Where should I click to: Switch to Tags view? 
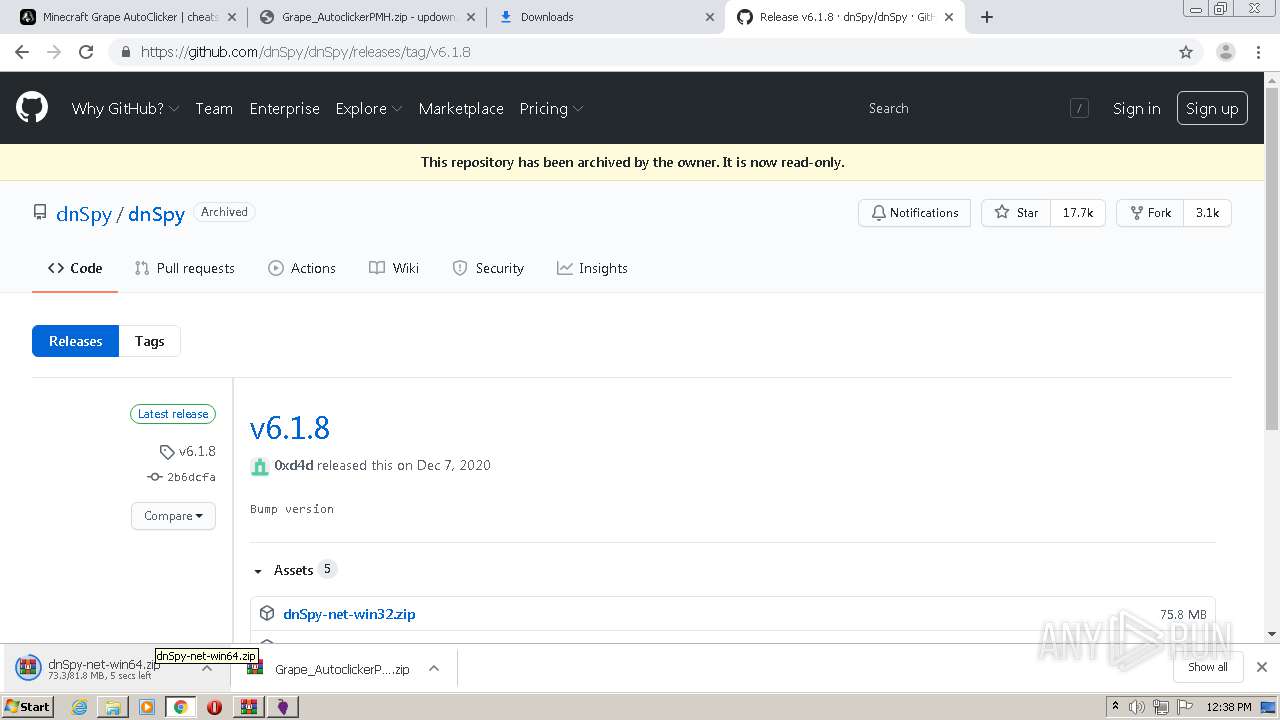[149, 341]
